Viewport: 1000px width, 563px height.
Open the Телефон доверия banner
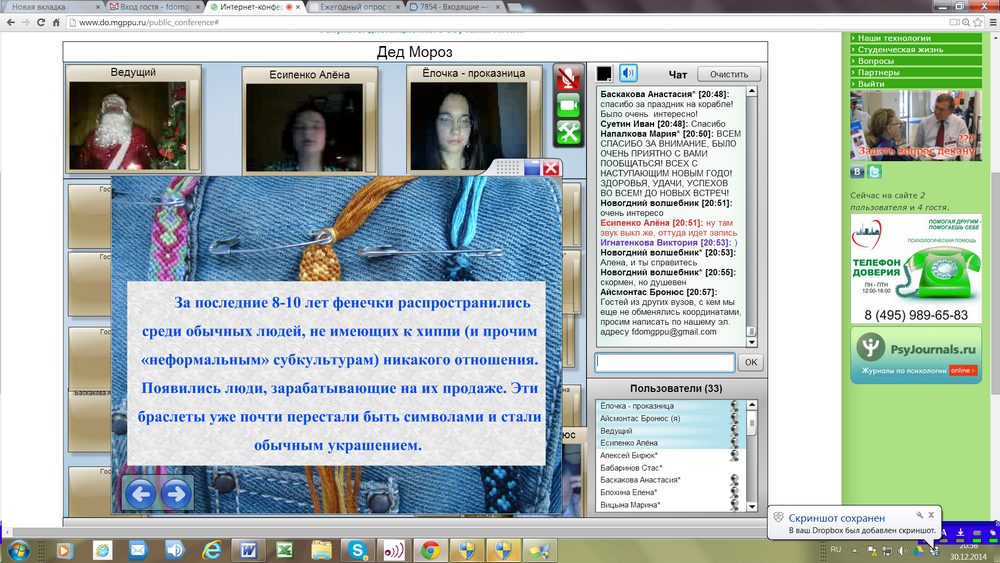pyautogui.click(x=916, y=268)
